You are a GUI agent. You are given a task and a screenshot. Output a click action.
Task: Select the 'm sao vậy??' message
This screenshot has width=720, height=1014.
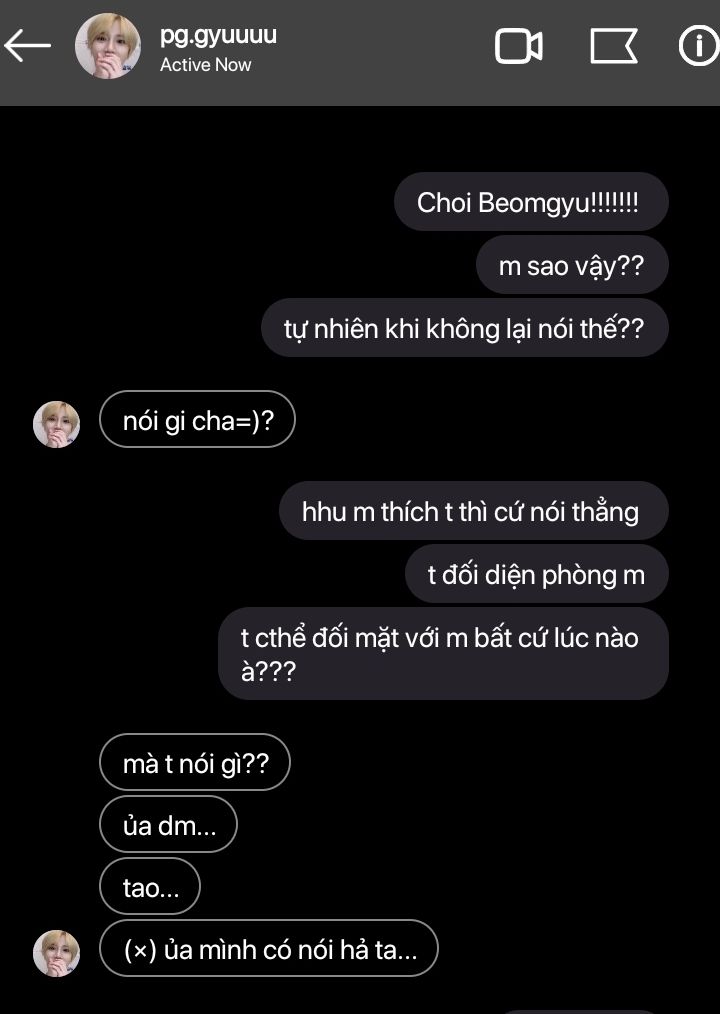coord(572,265)
